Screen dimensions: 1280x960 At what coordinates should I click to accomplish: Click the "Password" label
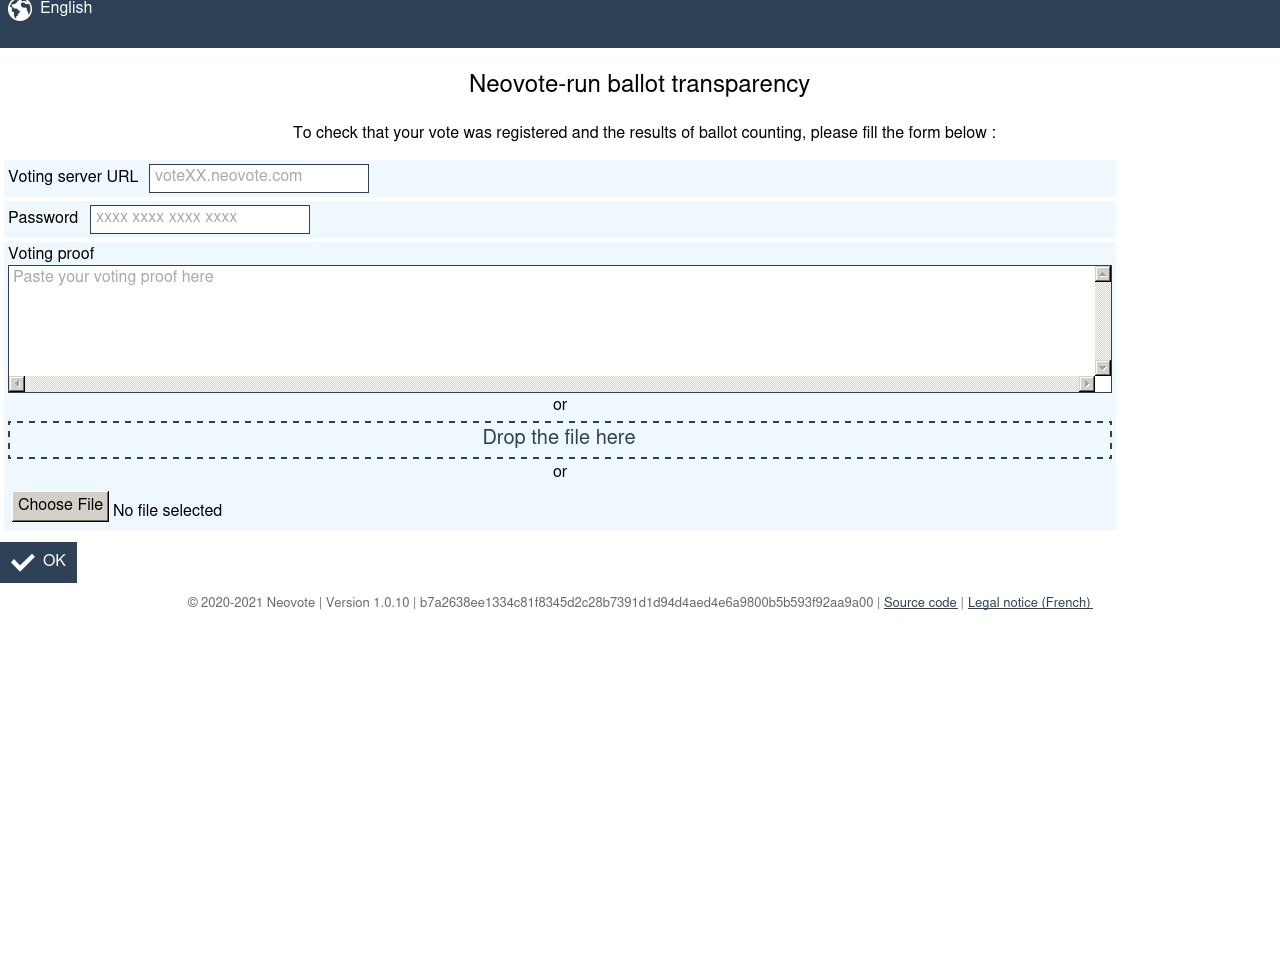pos(43,218)
